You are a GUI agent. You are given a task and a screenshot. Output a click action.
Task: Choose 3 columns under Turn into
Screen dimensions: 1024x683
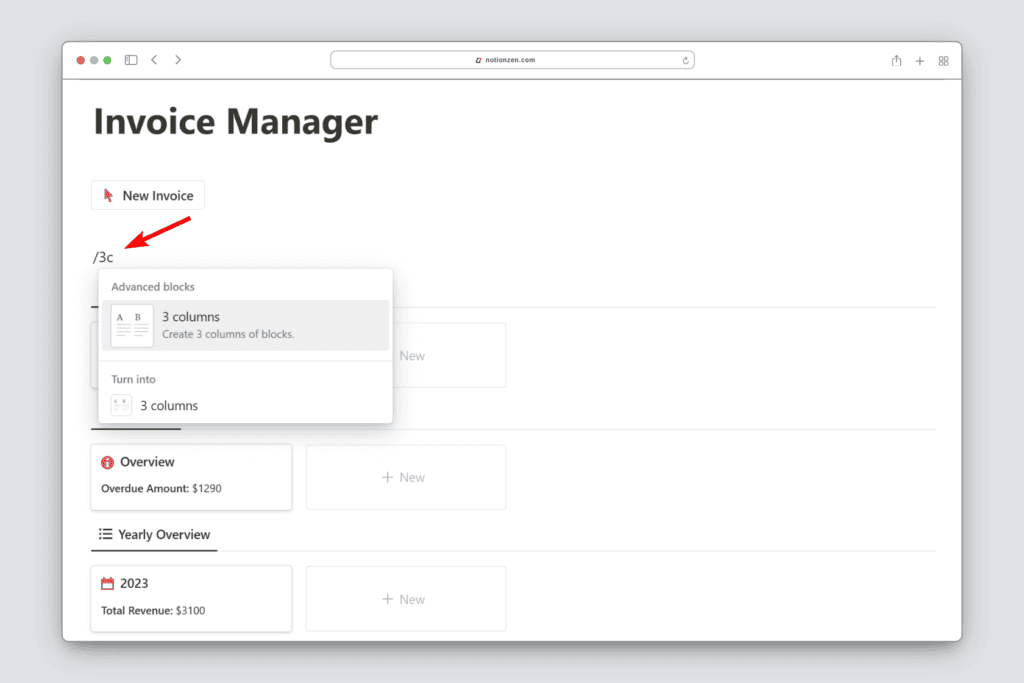[169, 406]
